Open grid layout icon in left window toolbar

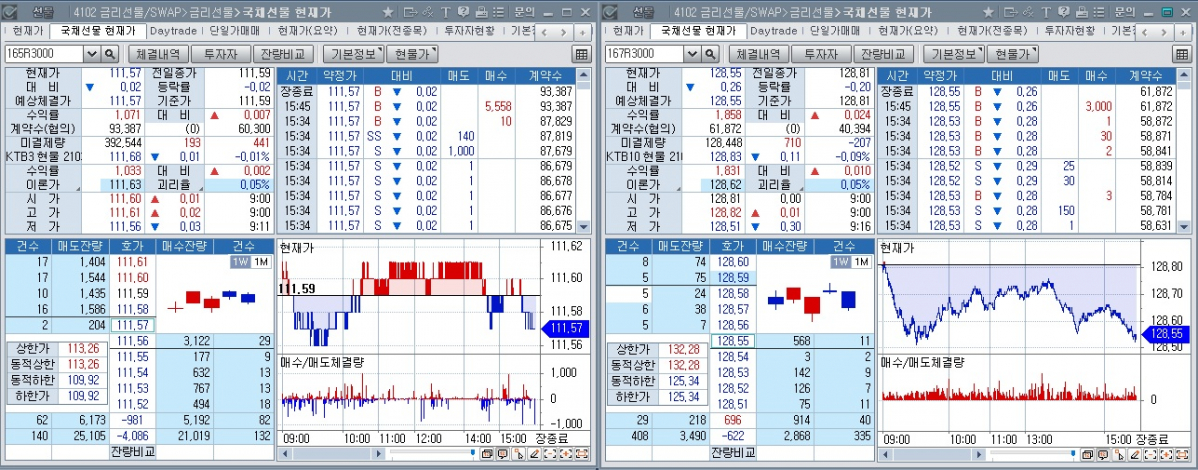pyautogui.click(x=582, y=53)
